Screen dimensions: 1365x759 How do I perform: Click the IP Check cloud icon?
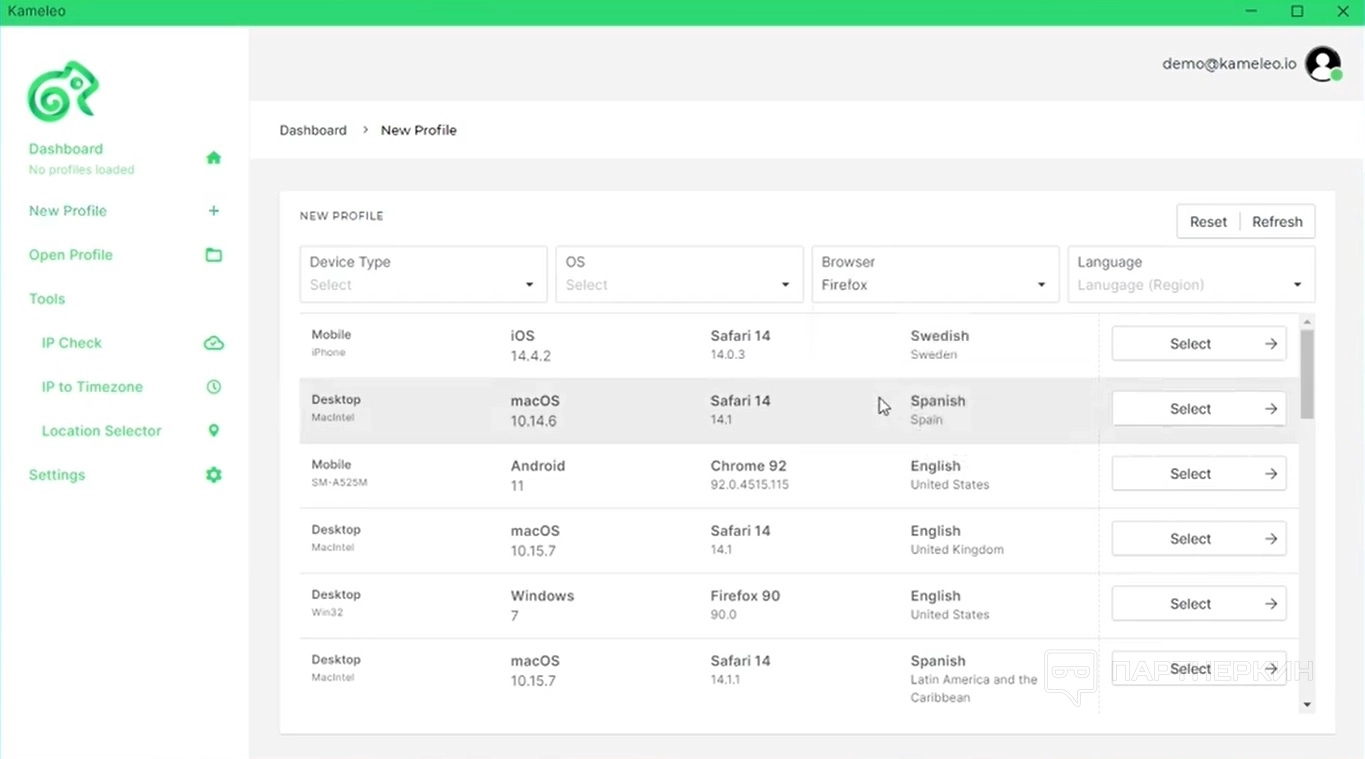coord(213,343)
